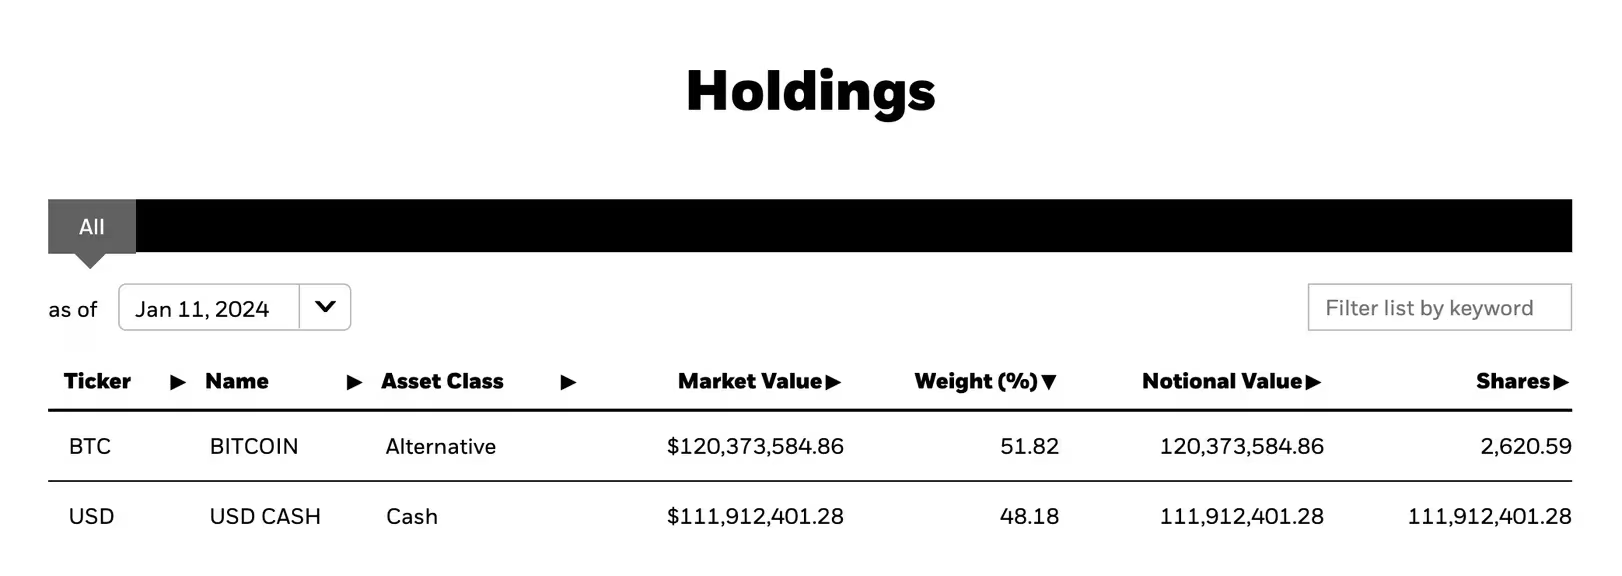Click the Holdings page title
Viewport: 1622px width, 576px height.
810,91
